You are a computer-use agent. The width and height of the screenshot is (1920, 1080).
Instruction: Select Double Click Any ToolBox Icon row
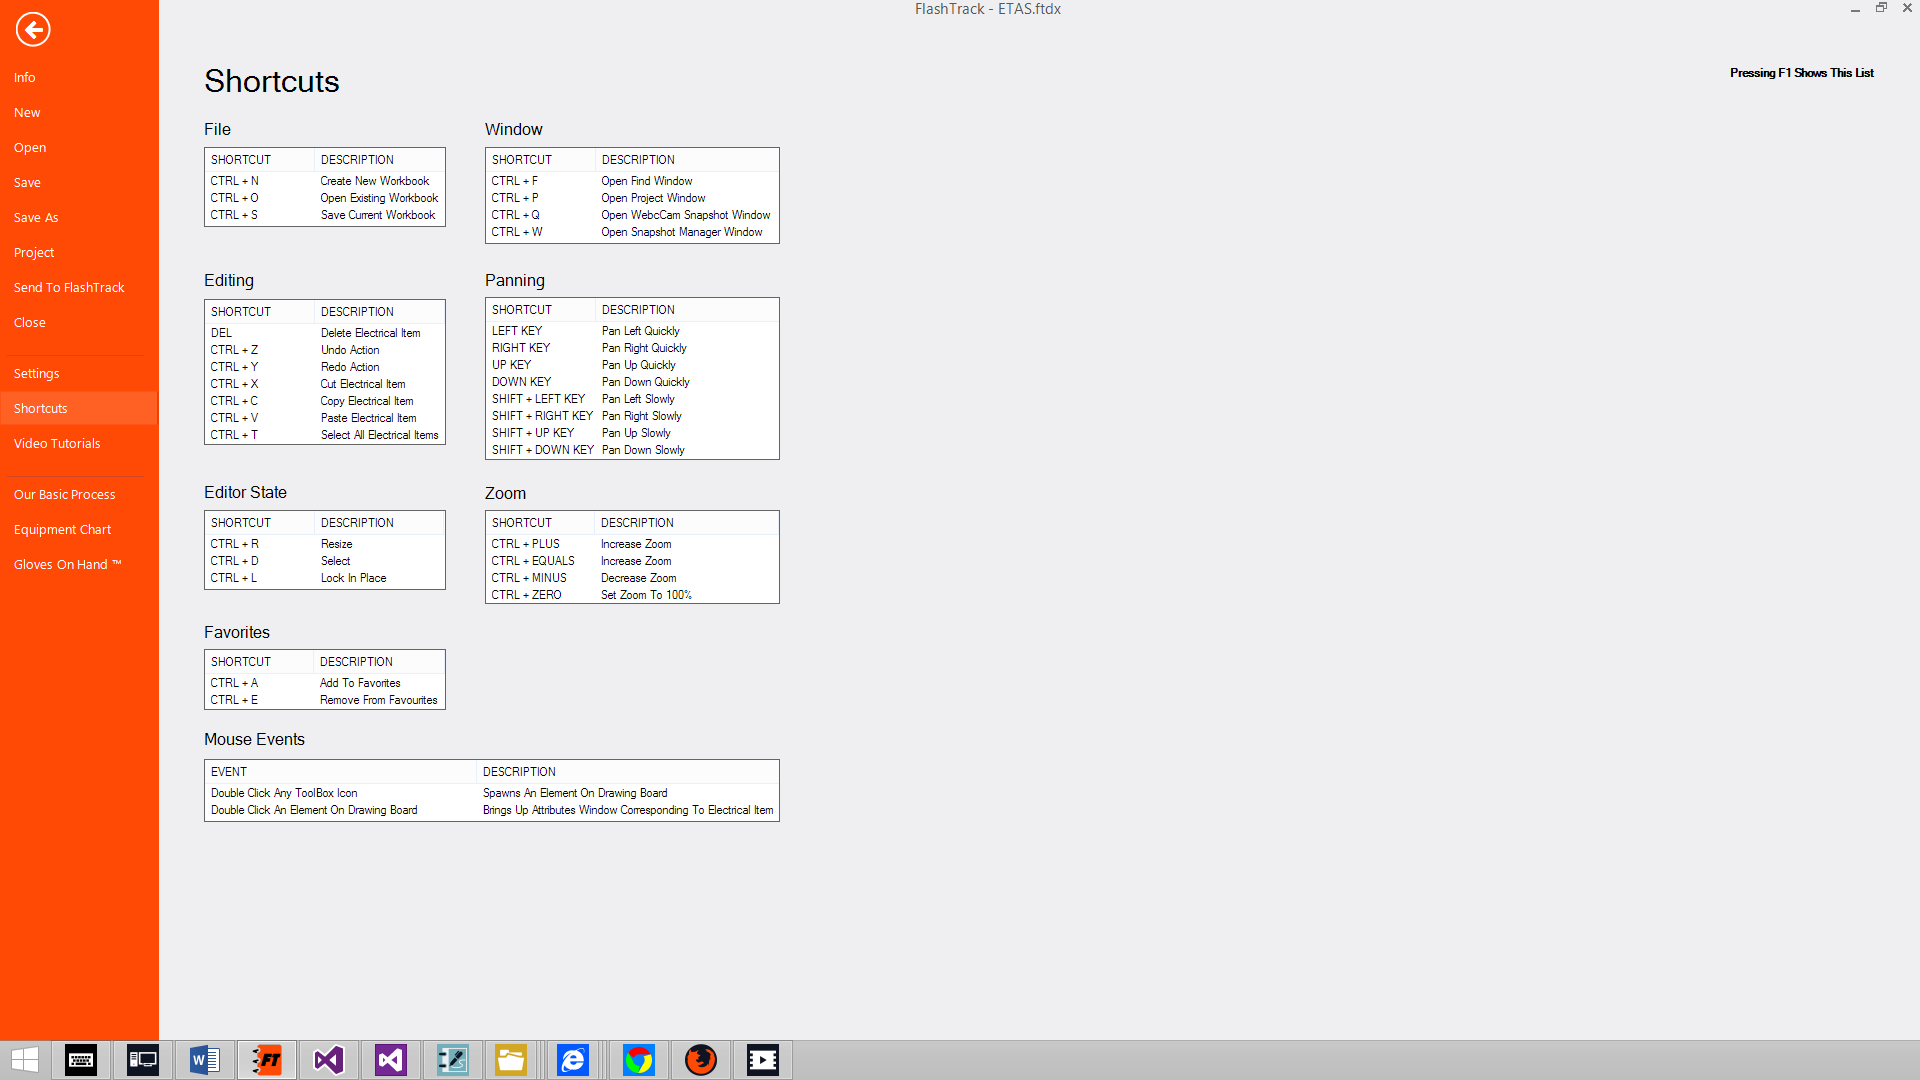pos(492,793)
